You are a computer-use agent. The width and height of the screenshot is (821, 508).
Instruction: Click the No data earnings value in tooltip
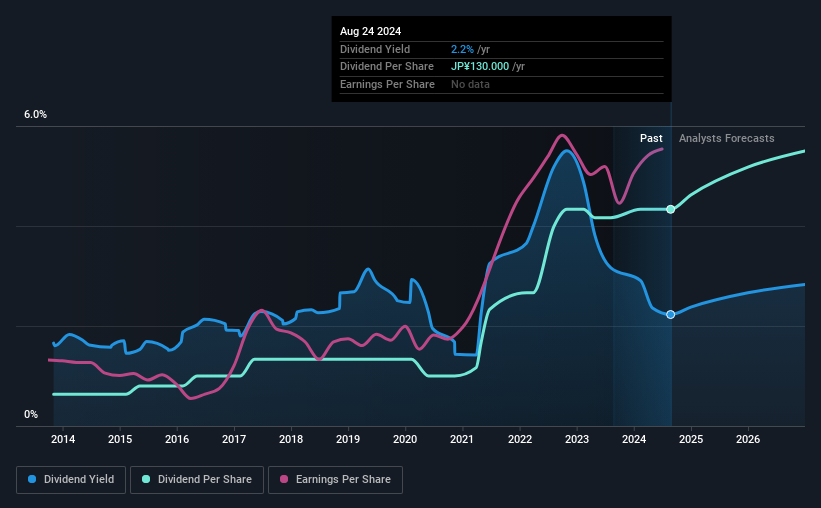(471, 84)
